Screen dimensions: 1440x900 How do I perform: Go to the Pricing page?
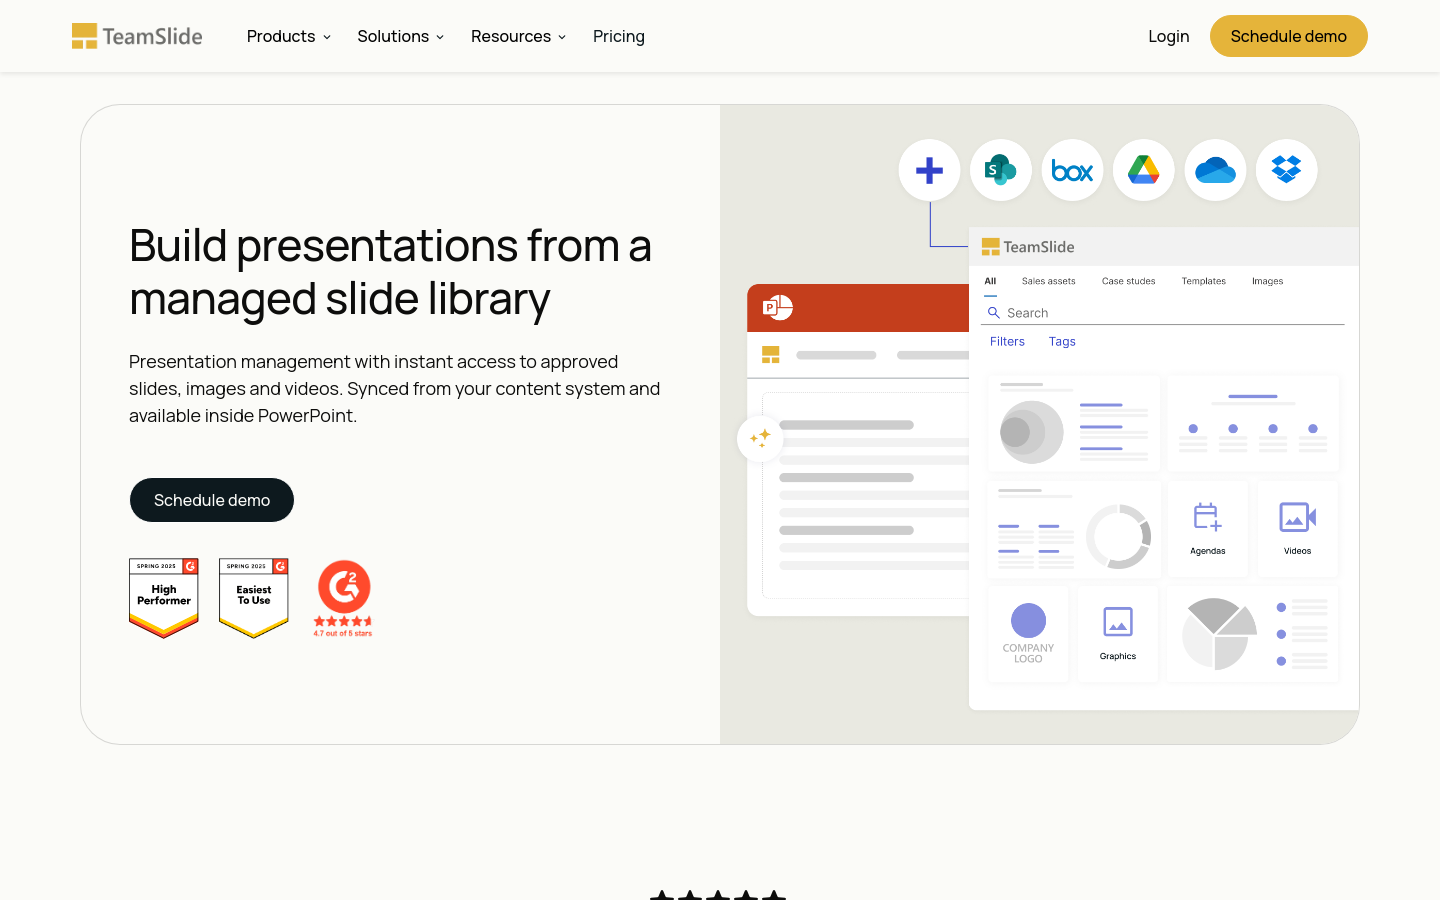pos(618,36)
